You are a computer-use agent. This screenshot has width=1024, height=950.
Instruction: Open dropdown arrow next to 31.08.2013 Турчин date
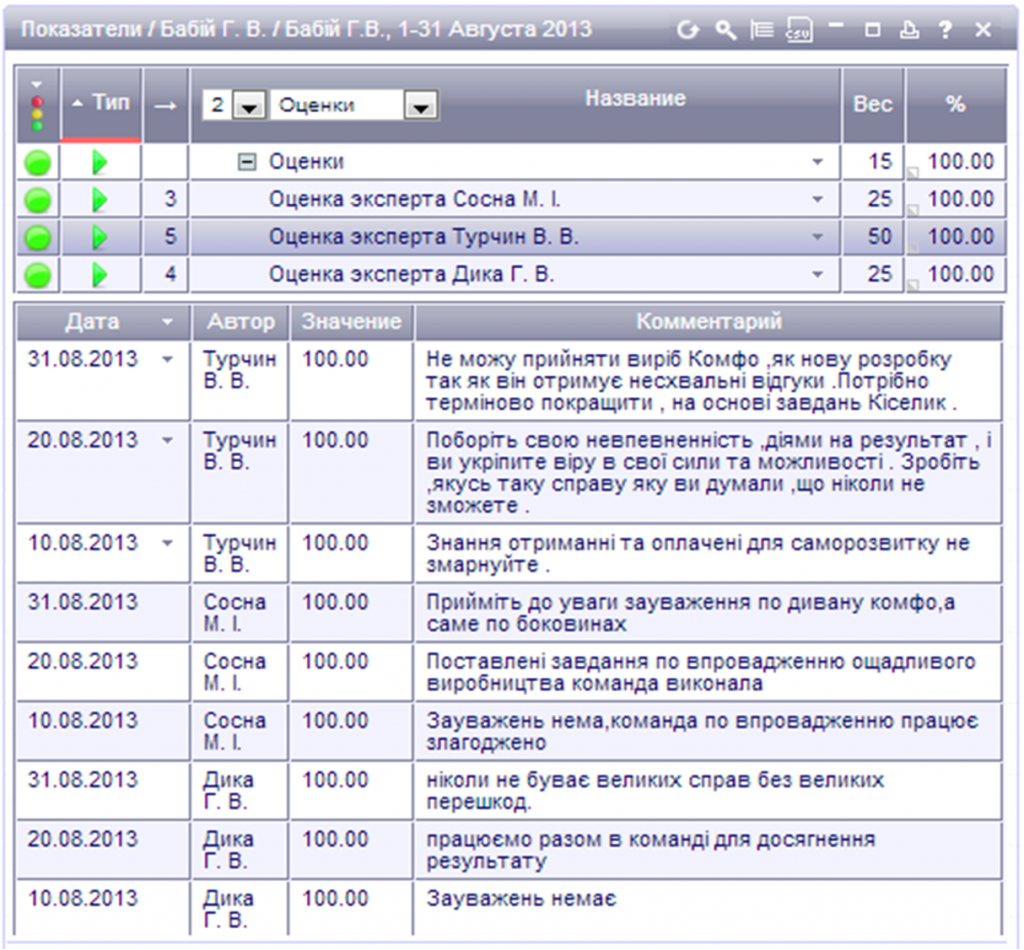tap(167, 360)
